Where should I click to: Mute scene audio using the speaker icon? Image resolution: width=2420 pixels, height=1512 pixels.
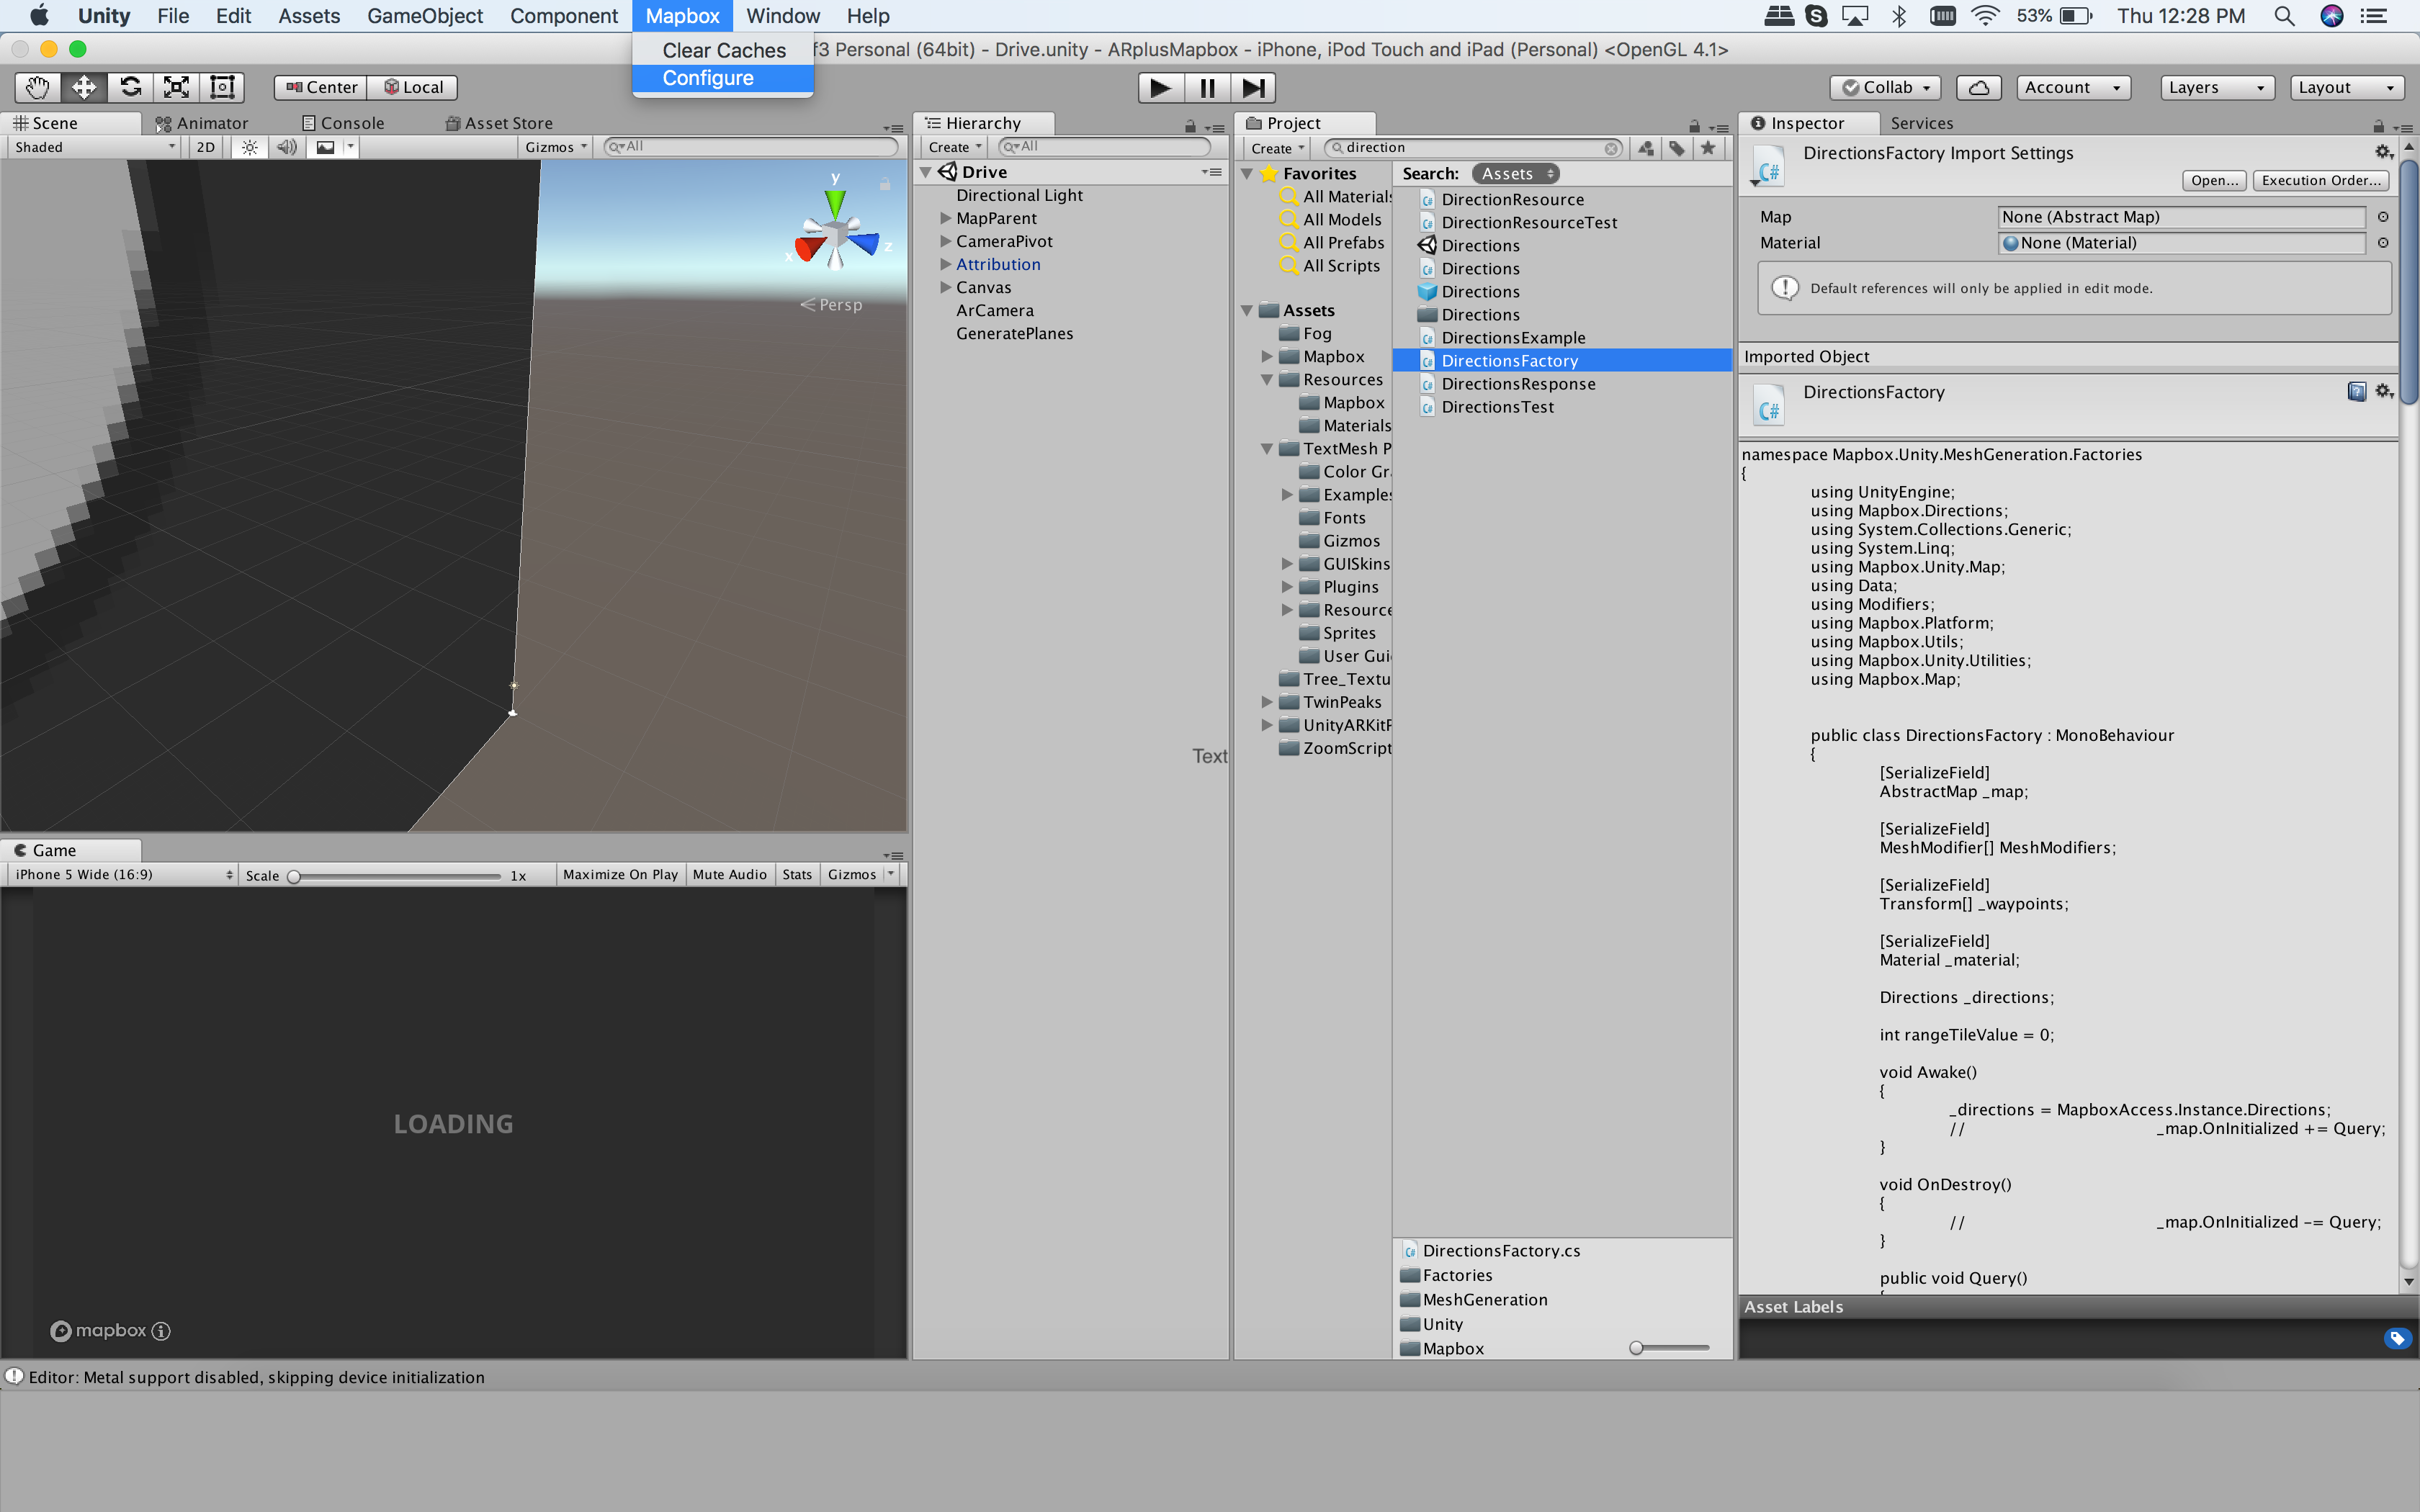[x=287, y=146]
